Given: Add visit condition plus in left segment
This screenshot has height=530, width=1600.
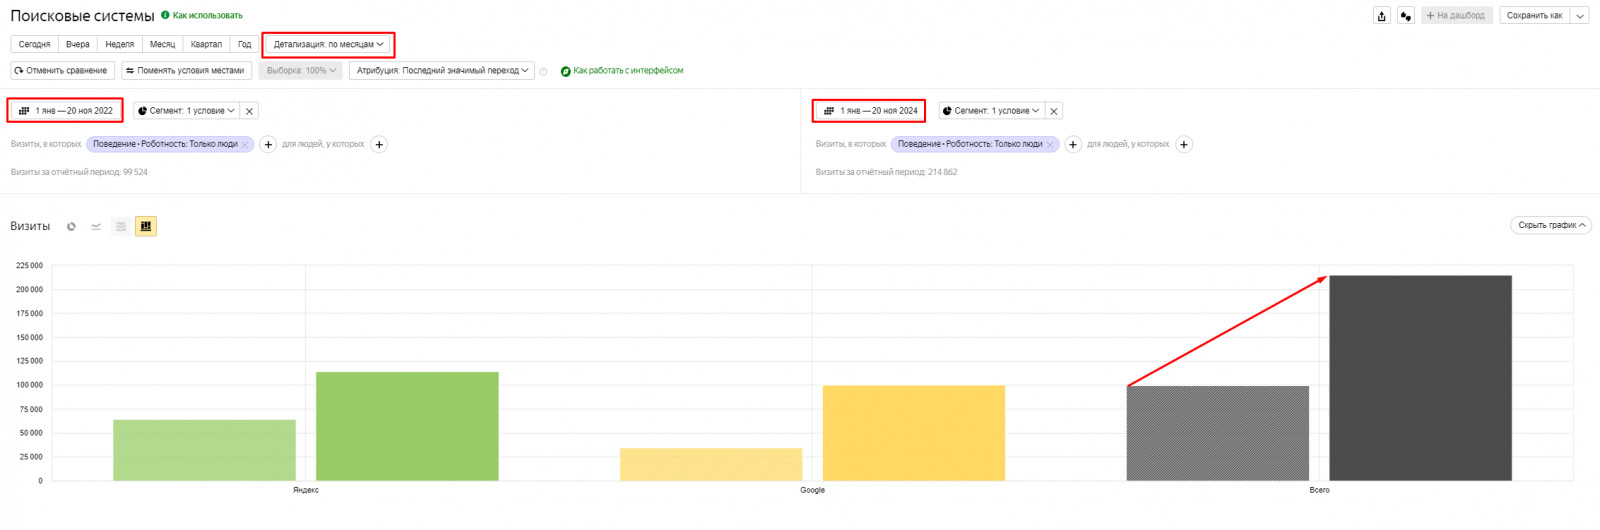Looking at the screenshot, I should (268, 145).
